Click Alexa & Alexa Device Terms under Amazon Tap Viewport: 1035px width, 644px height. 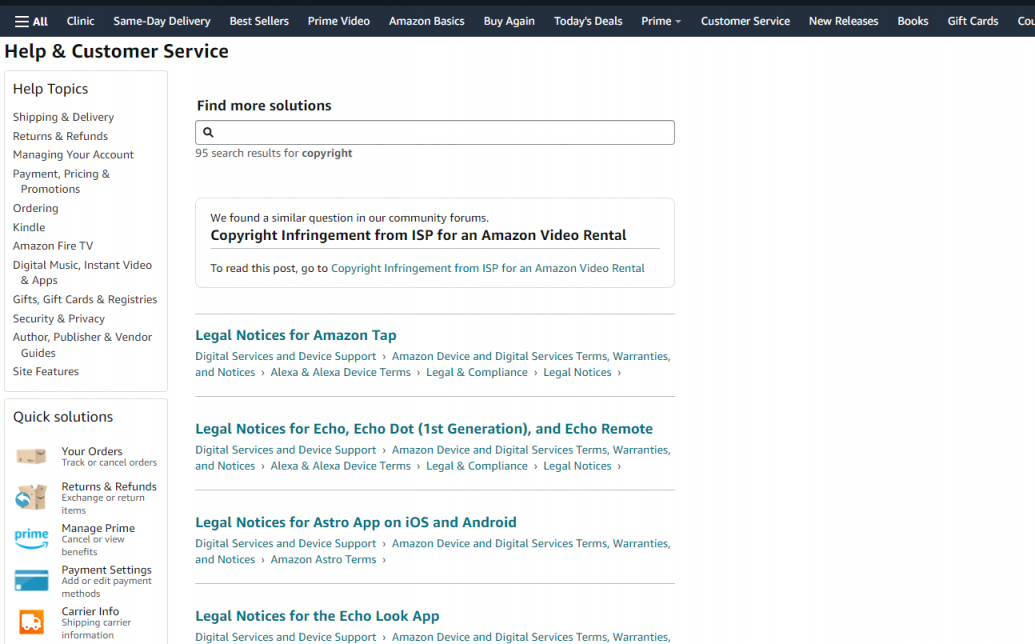341,372
